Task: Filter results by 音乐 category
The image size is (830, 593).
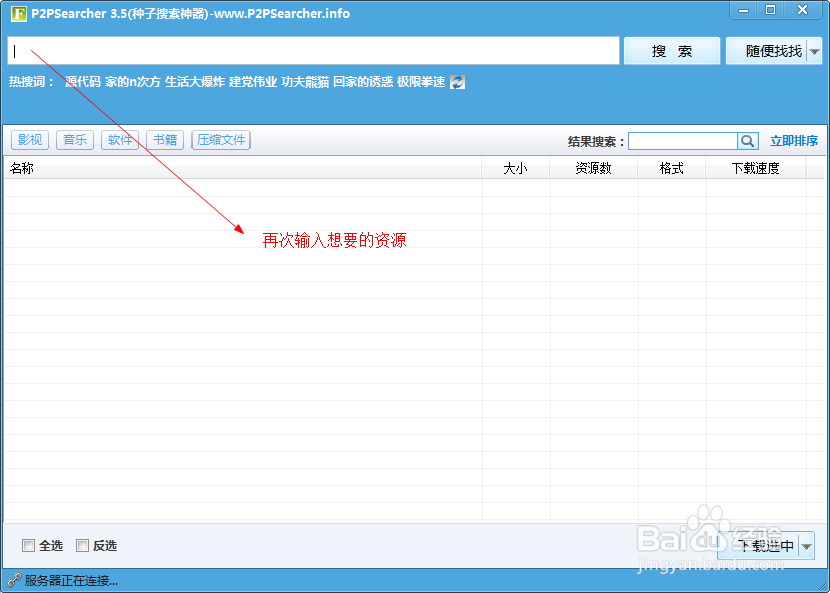Action: click(x=75, y=140)
